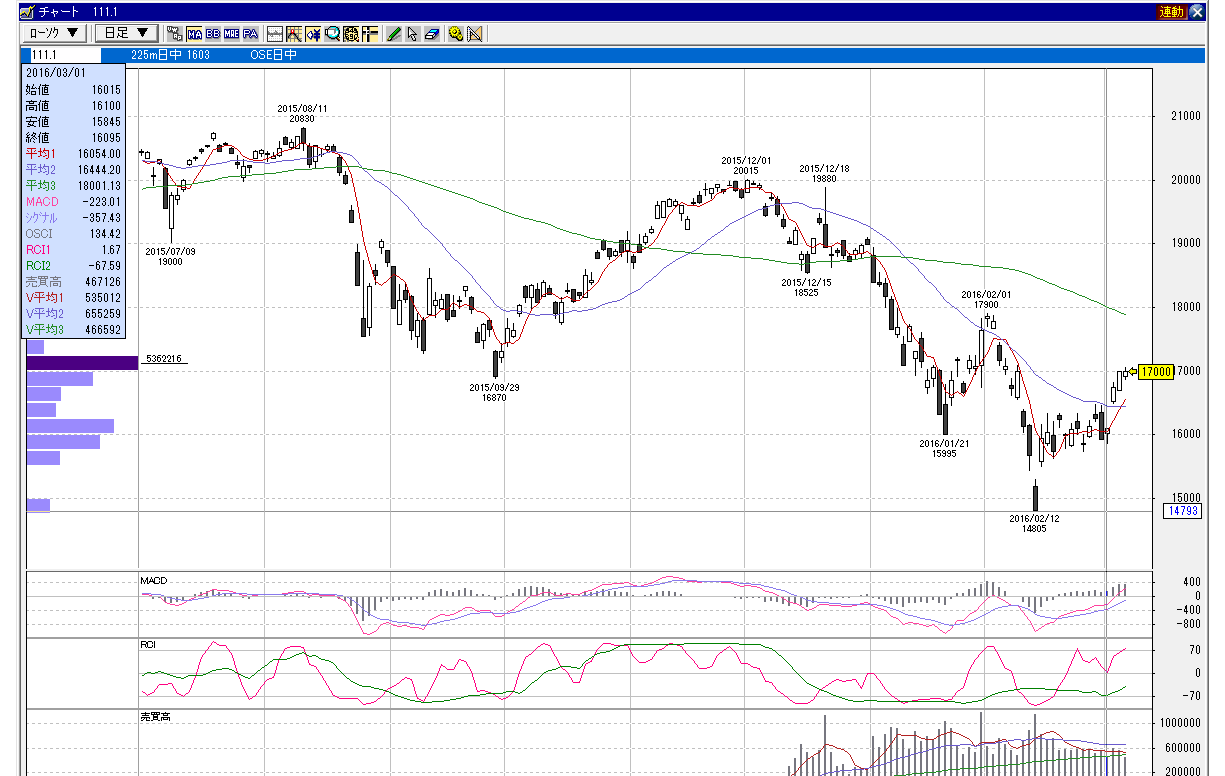Open chart settings gear icon
The height and width of the screenshot is (776, 1225).
point(455,33)
